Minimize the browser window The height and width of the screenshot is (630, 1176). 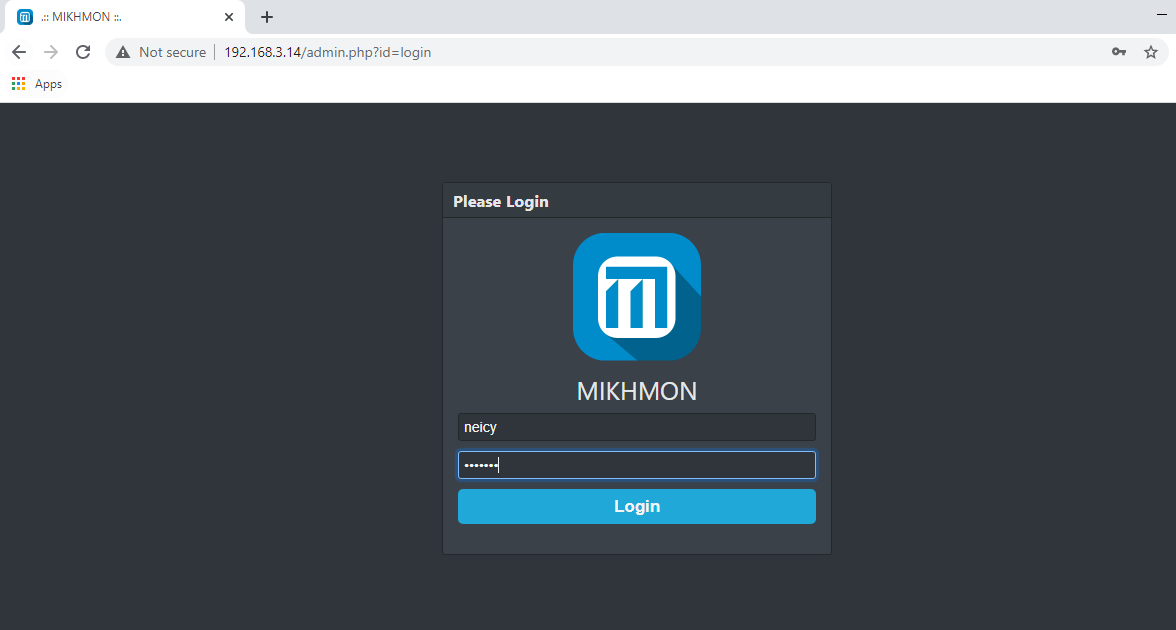tap(1162, 15)
